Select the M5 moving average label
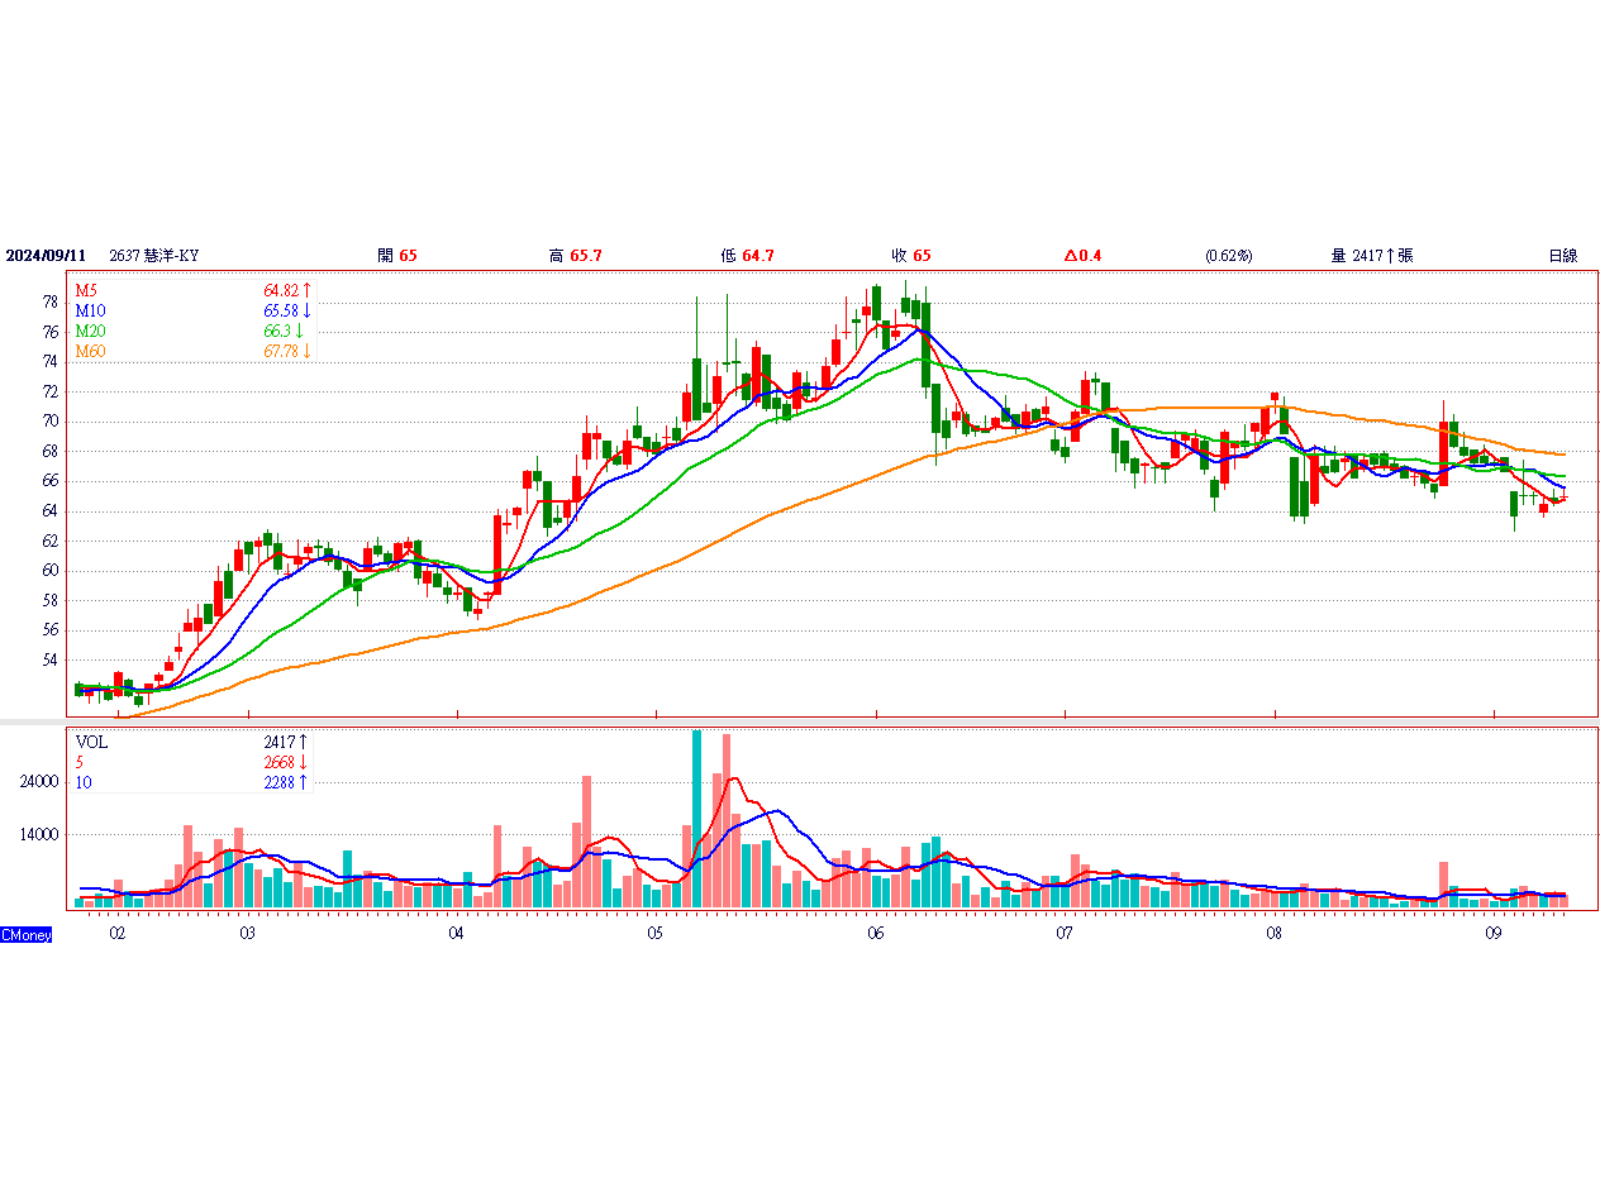This screenshot has width=1600, height=1200. click(x=86, y=290)
